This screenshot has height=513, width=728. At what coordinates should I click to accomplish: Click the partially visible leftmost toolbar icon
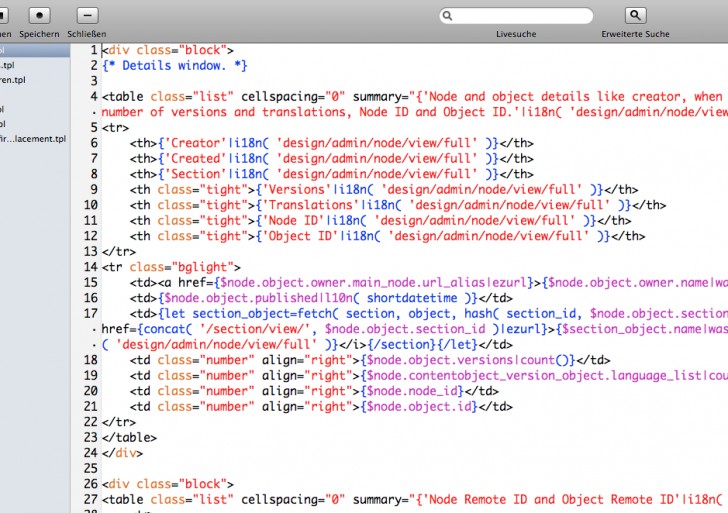pos(4,15)
